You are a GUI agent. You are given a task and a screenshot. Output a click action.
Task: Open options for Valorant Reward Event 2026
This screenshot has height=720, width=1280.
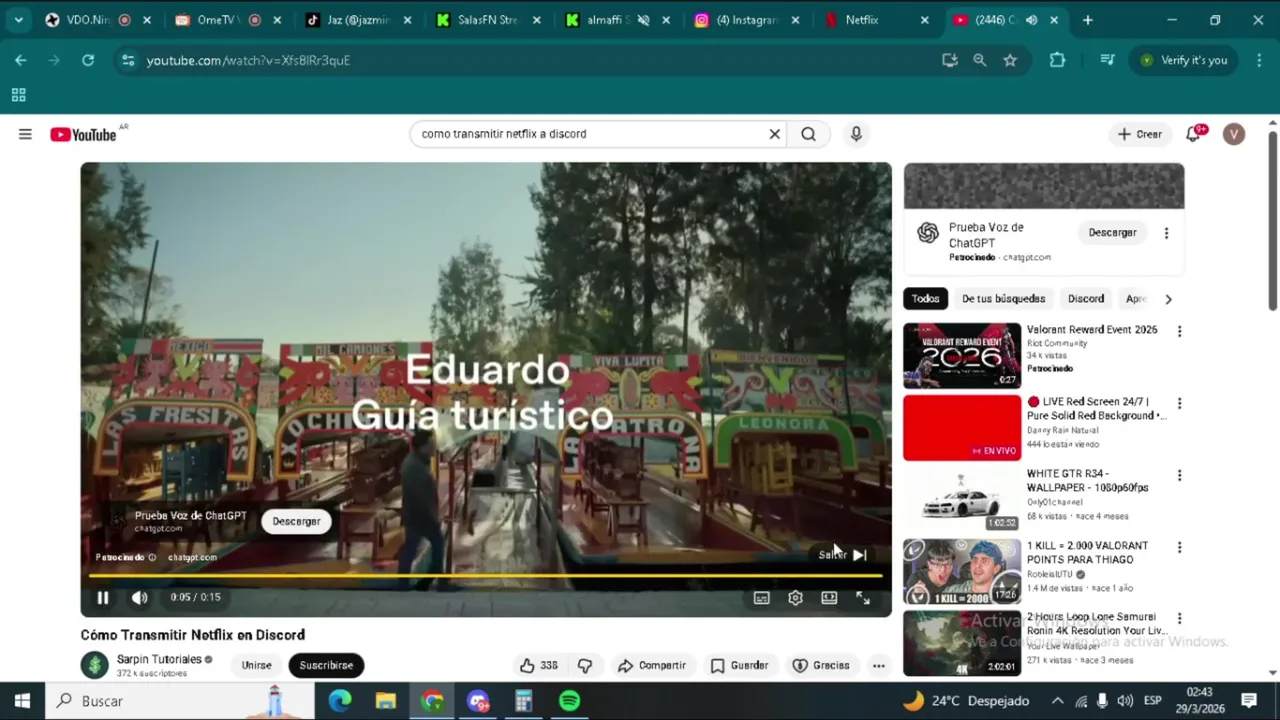coord(1179,331)
